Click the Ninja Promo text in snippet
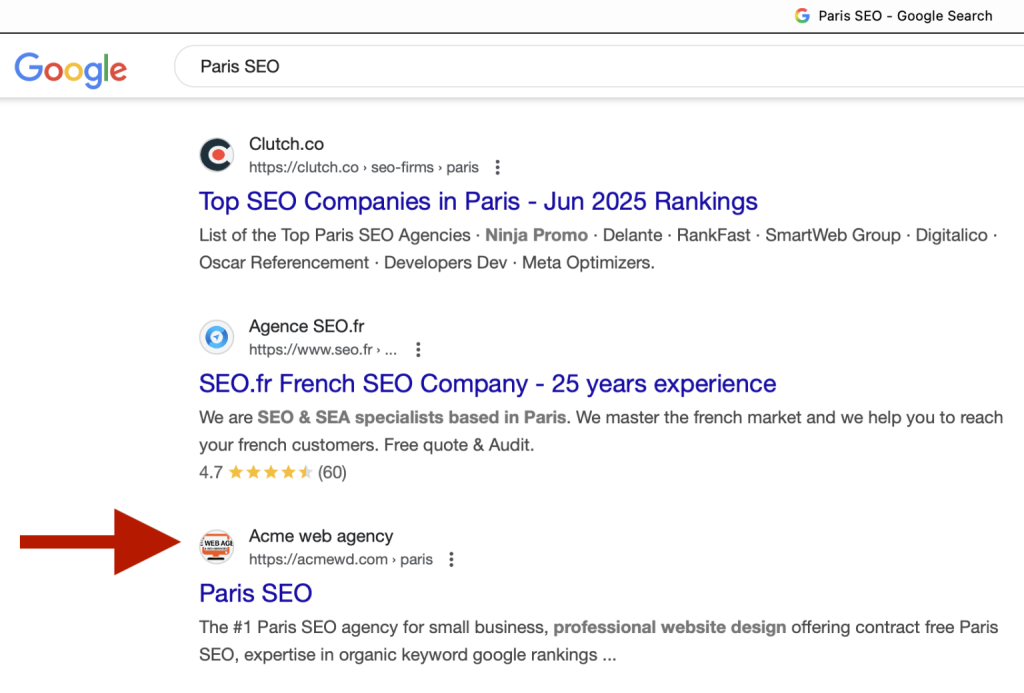This screenshot has width=1024, height=693. point(536,235)
